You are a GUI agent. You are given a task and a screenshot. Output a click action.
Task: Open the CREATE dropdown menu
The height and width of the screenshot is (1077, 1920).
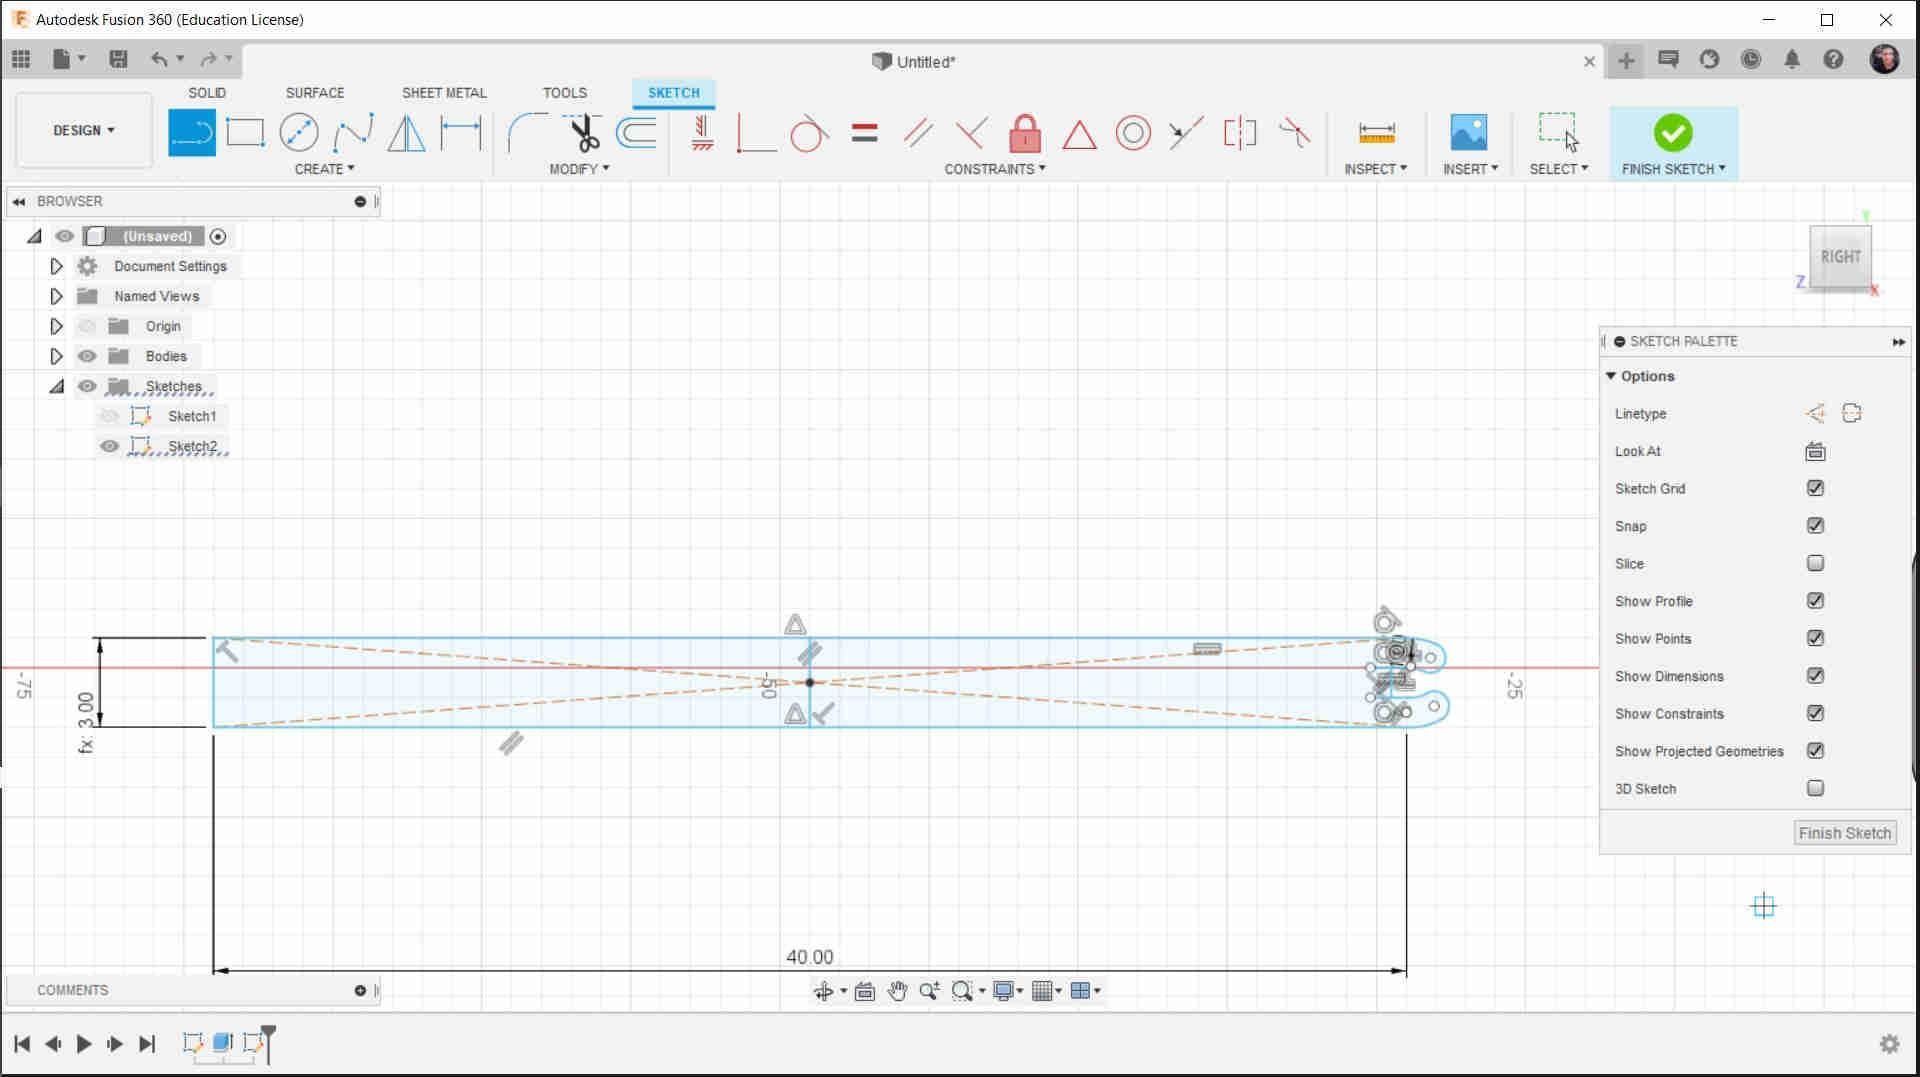point(325,168)
